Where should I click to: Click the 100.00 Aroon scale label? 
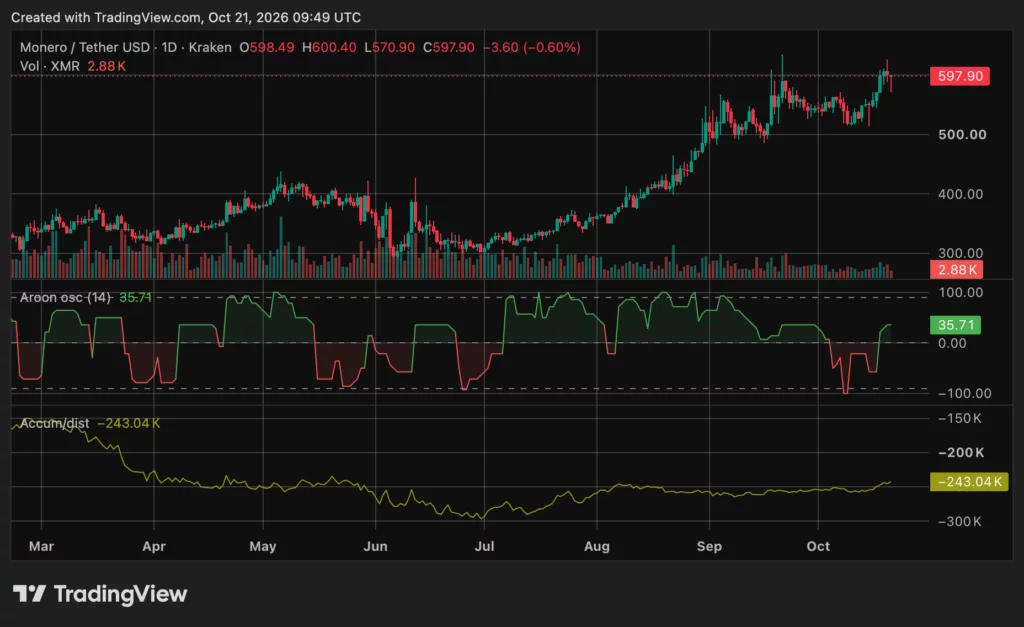tap(960, 293)
